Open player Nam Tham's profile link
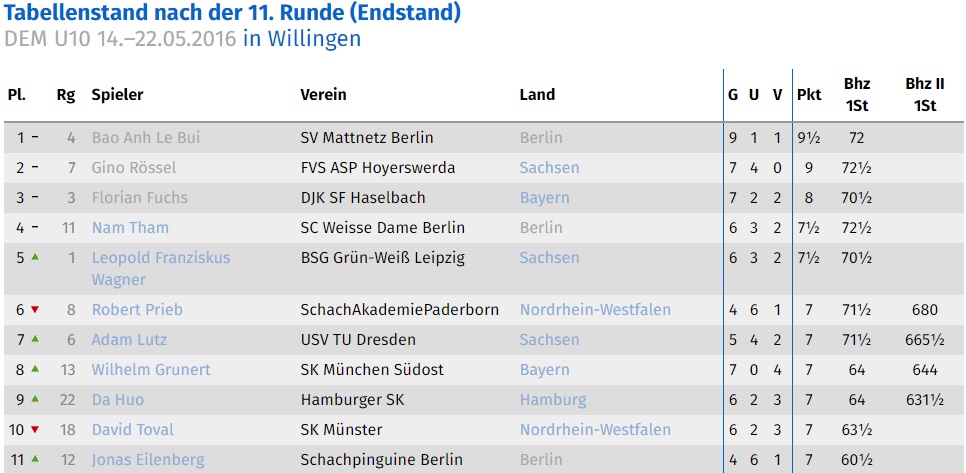 [x=130, y=228]
